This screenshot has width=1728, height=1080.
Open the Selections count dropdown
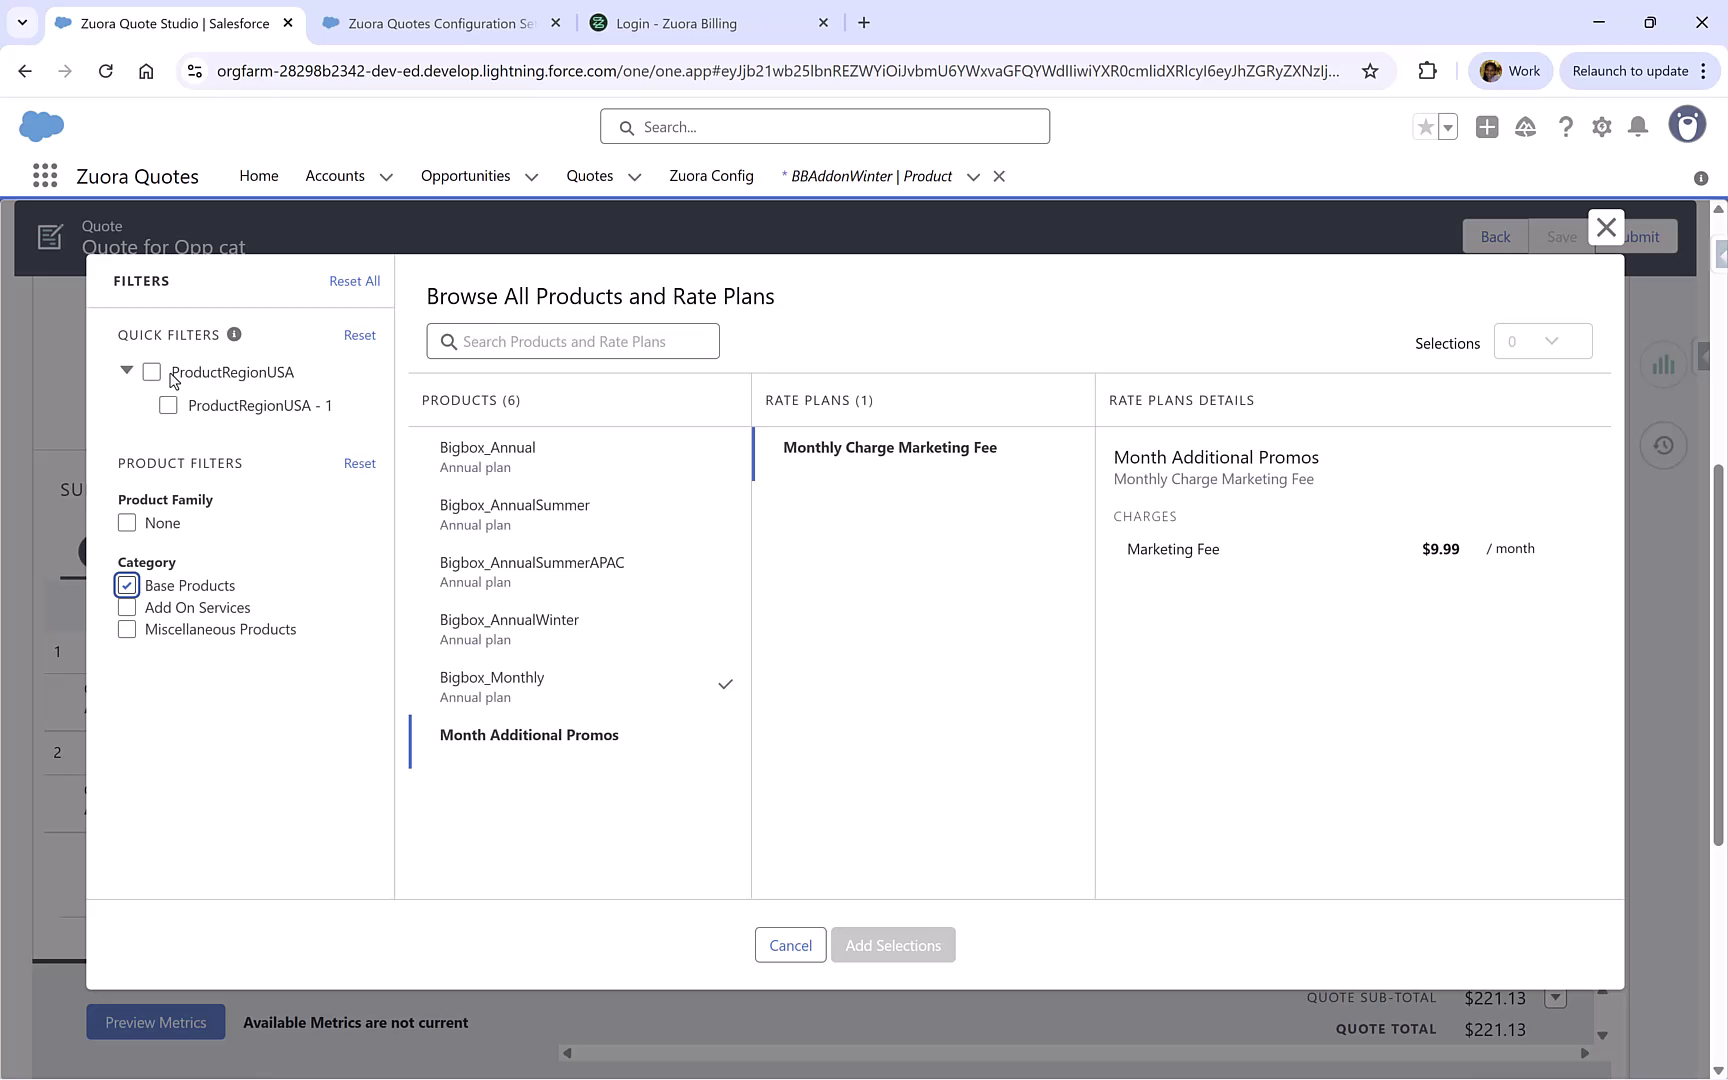[1543, 341]
